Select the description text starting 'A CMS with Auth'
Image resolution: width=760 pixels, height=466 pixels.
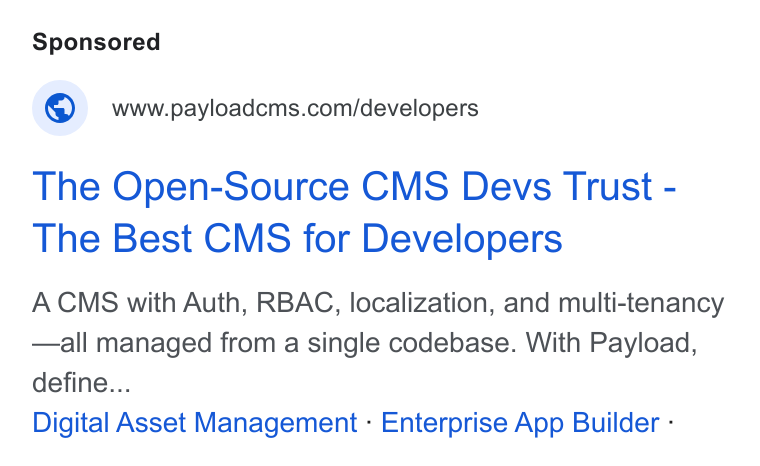[378, 342]
